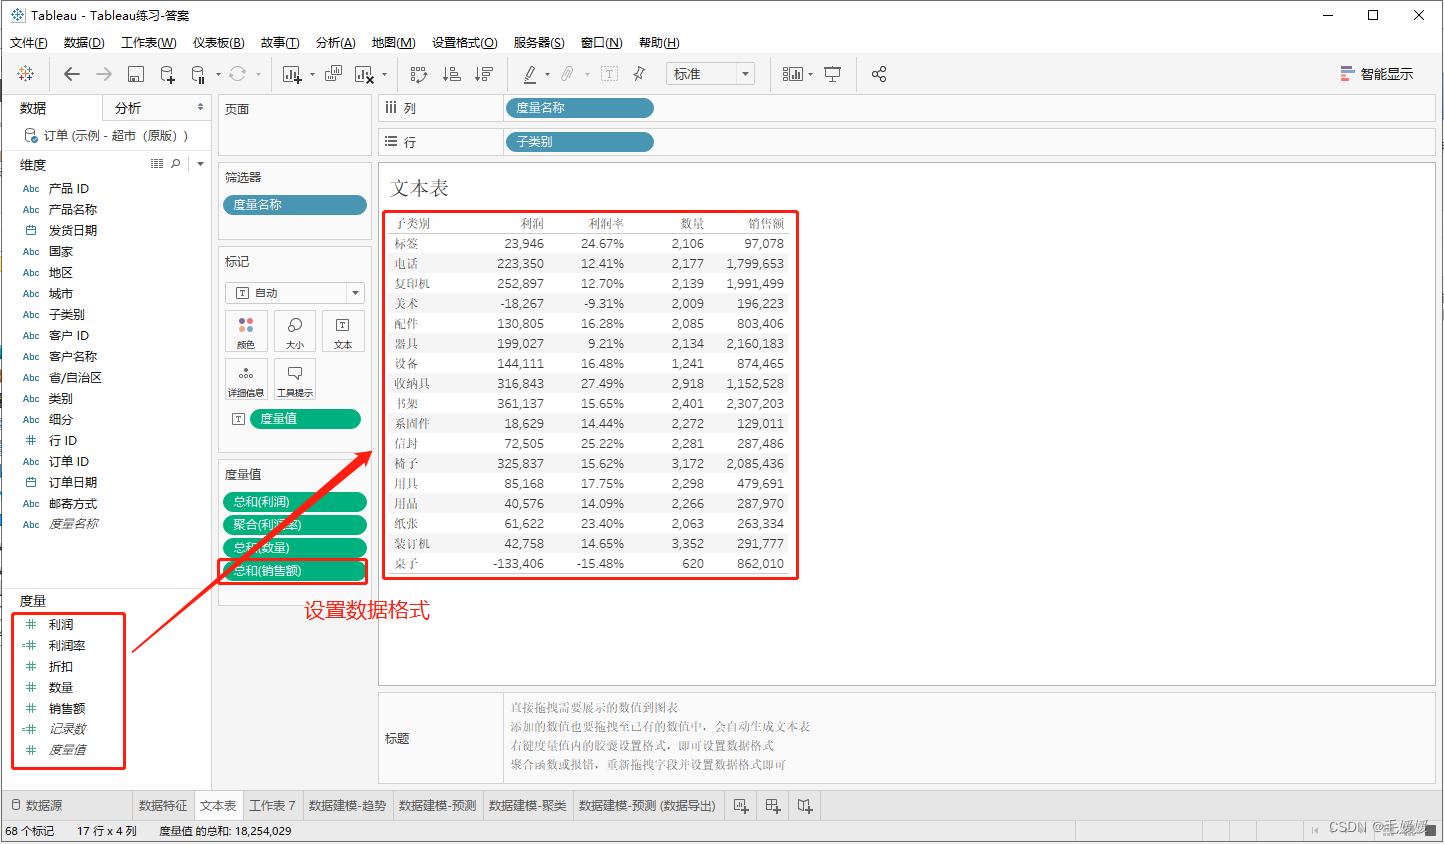Image resolution: width=1444 pixels, height=844 pixels.
Task: Click the sort descending icon
Action: (x=484, y=74)
